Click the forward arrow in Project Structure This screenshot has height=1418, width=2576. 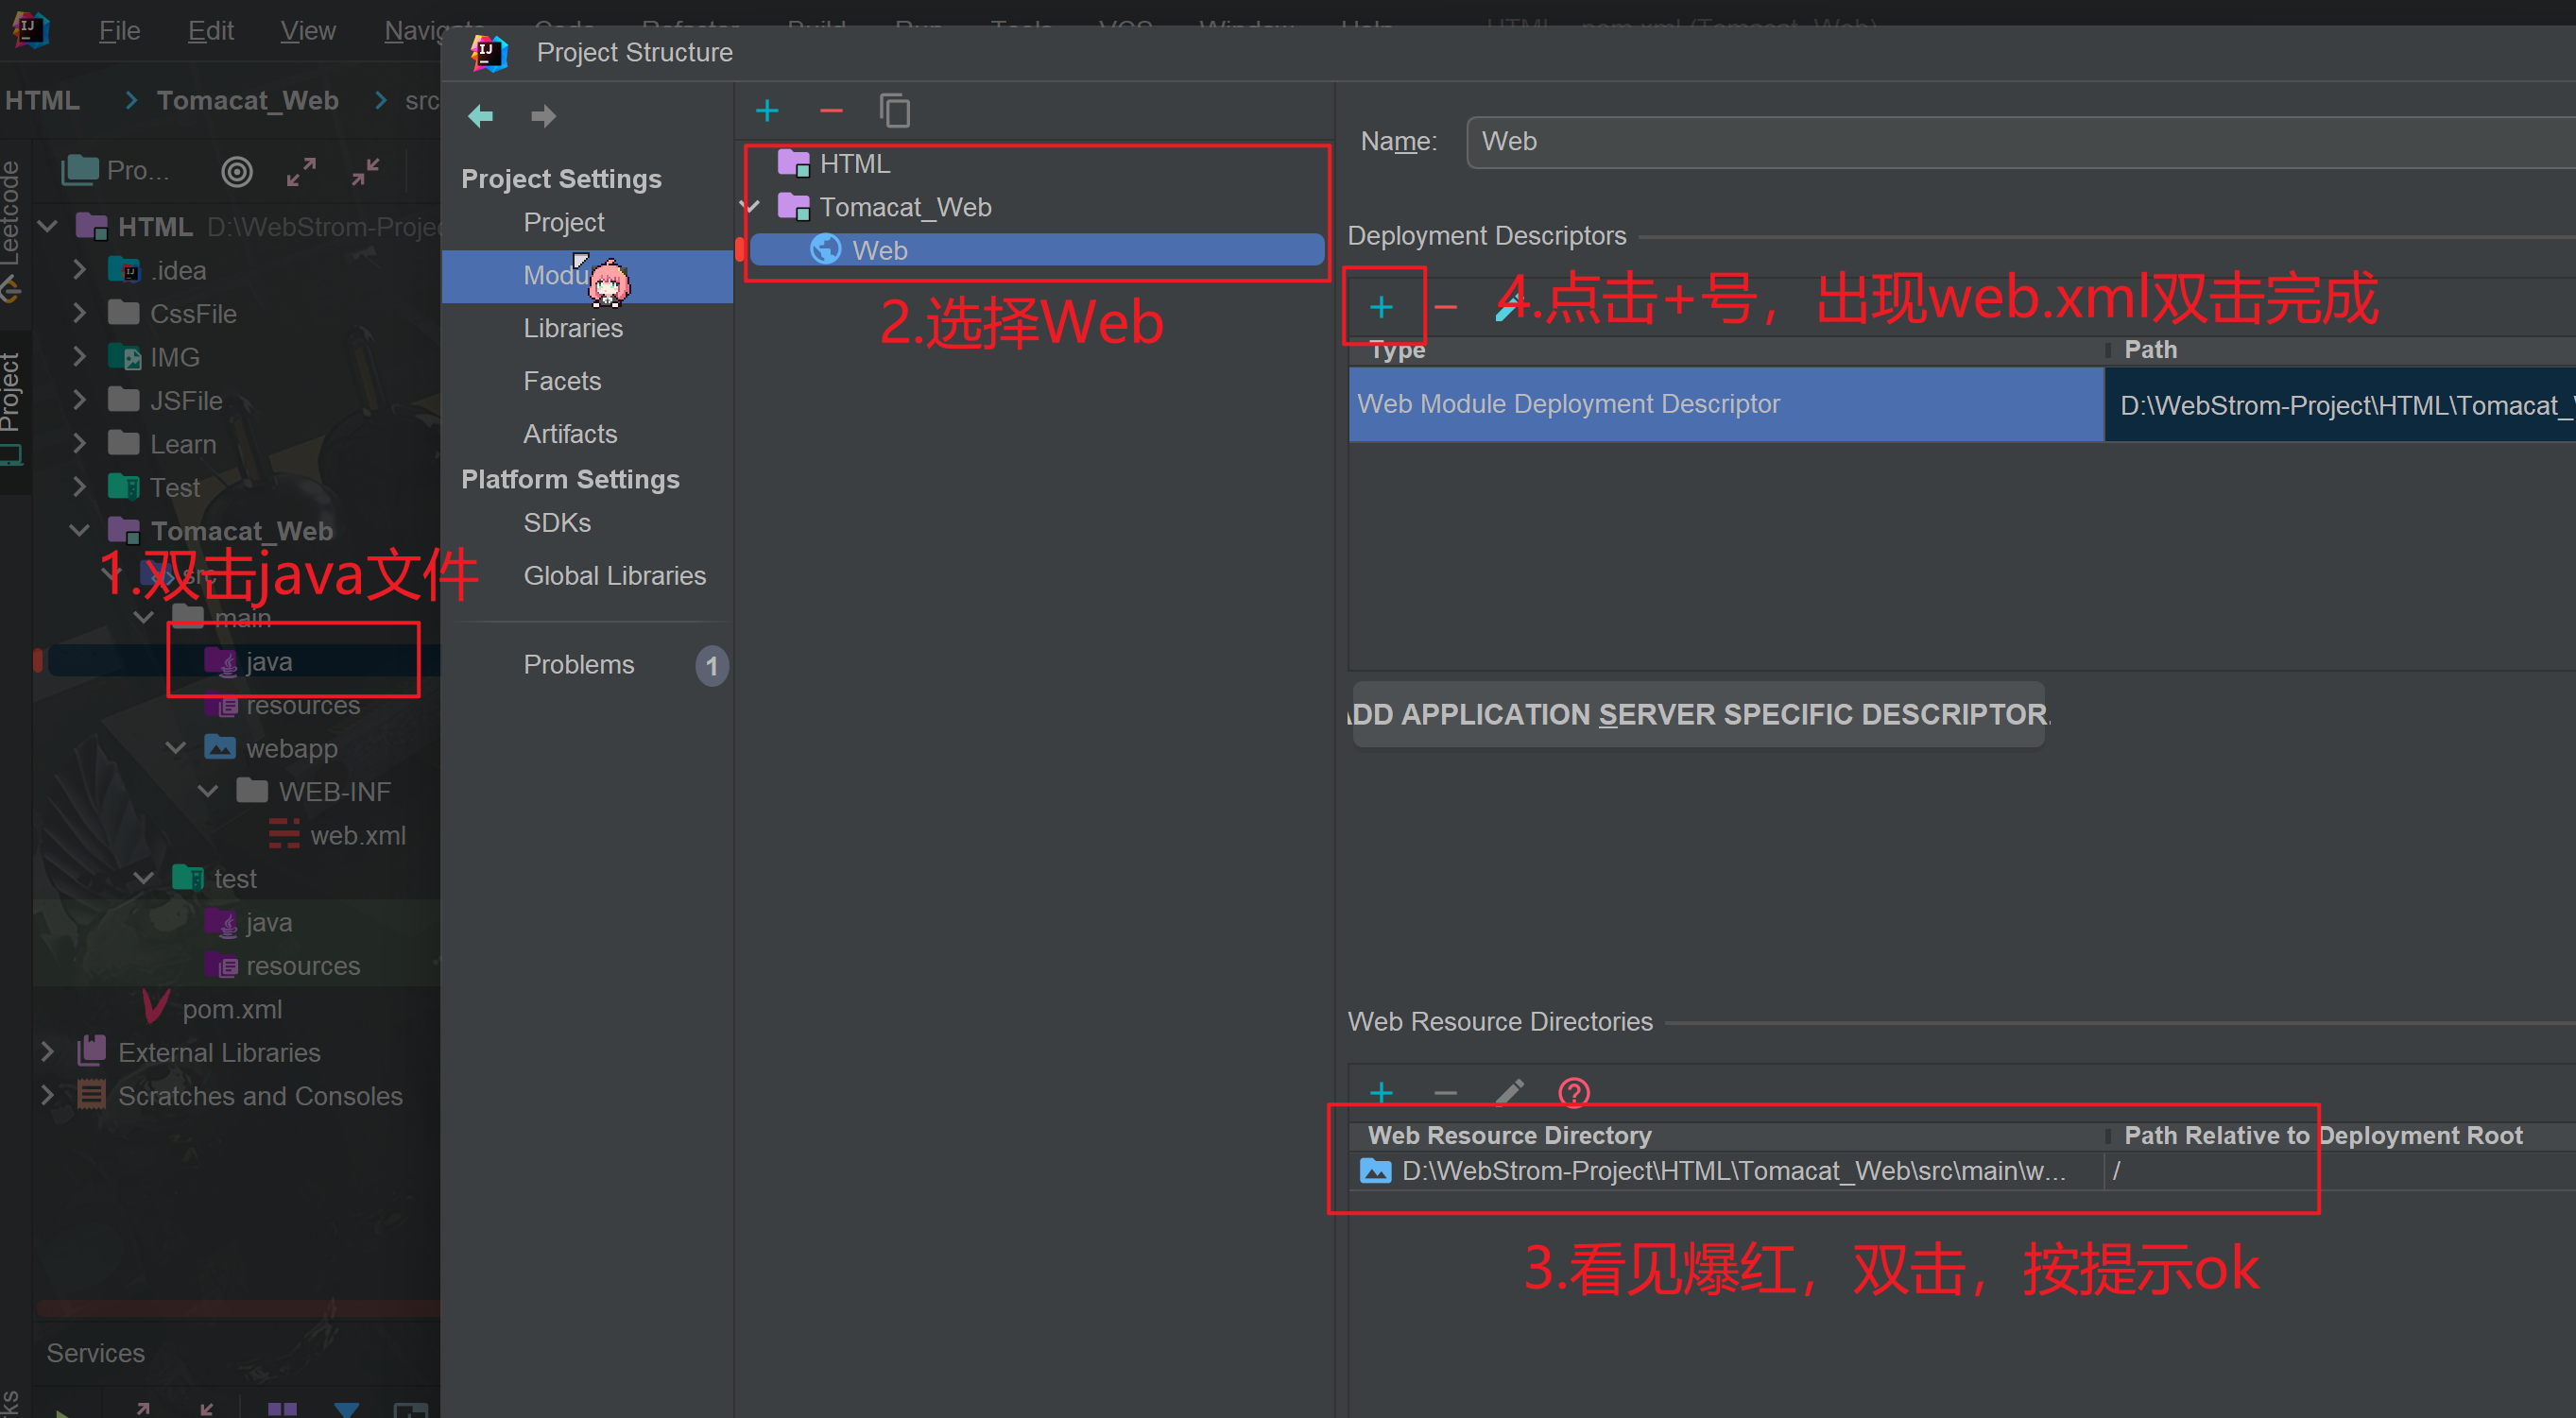tap(543, 116)
